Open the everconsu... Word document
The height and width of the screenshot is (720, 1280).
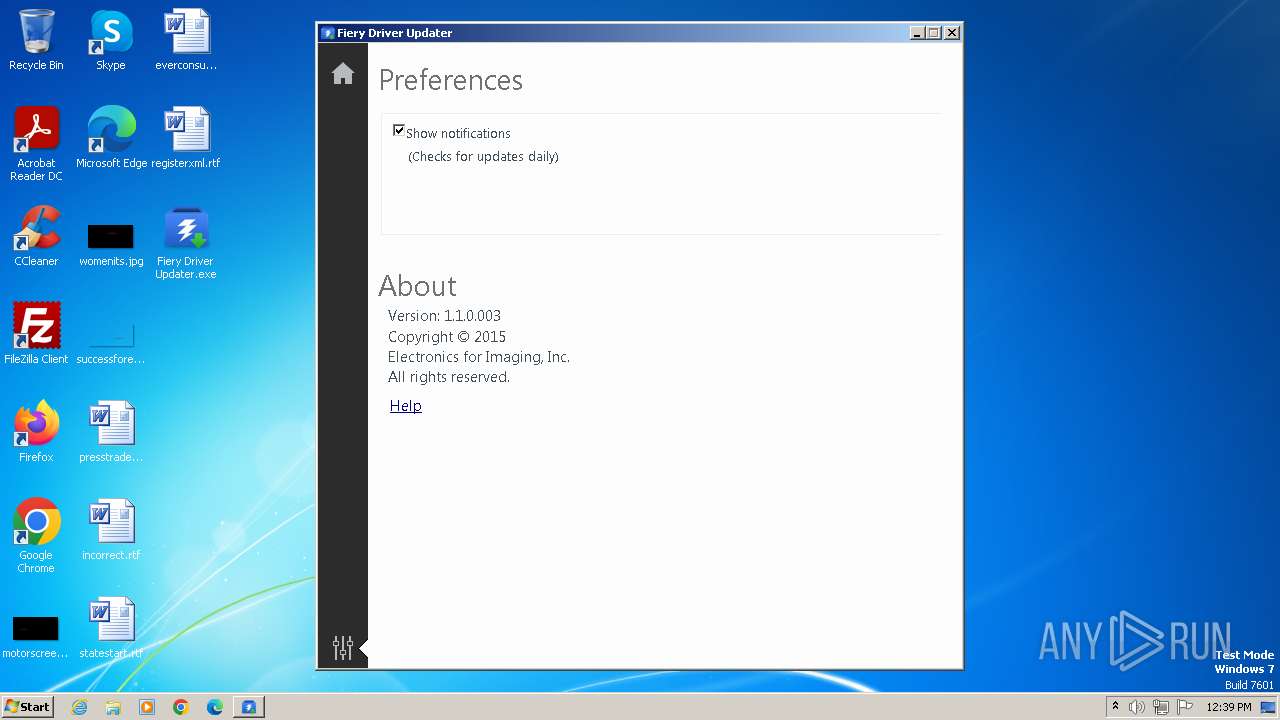point(186,40)
